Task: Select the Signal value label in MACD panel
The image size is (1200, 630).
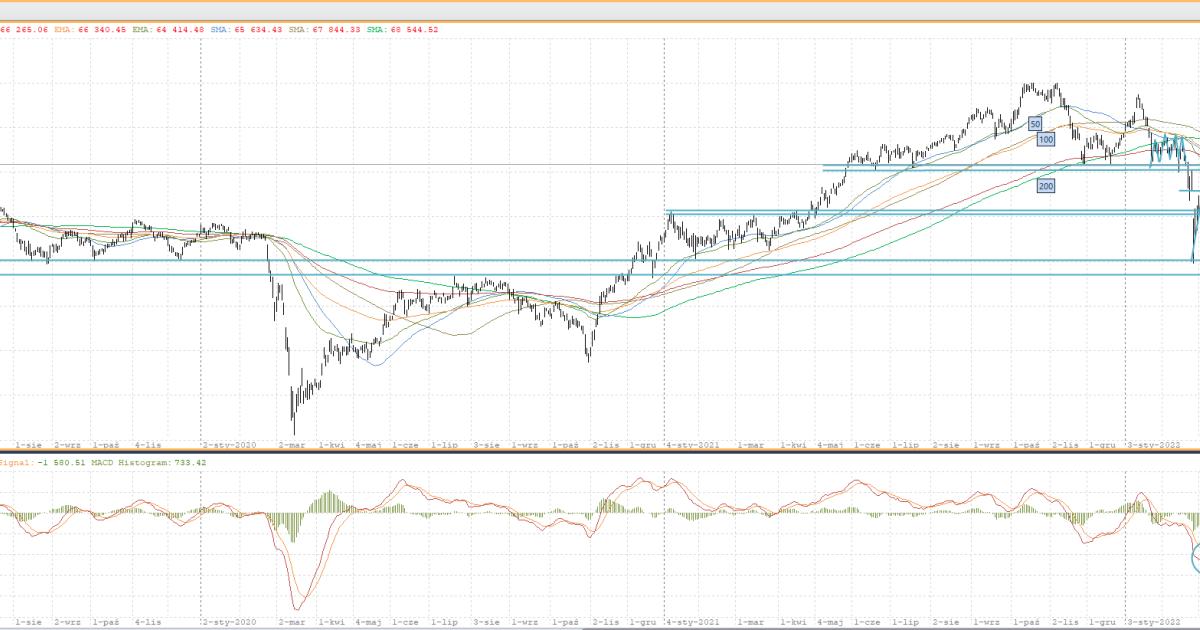Action: click(28, 463)
